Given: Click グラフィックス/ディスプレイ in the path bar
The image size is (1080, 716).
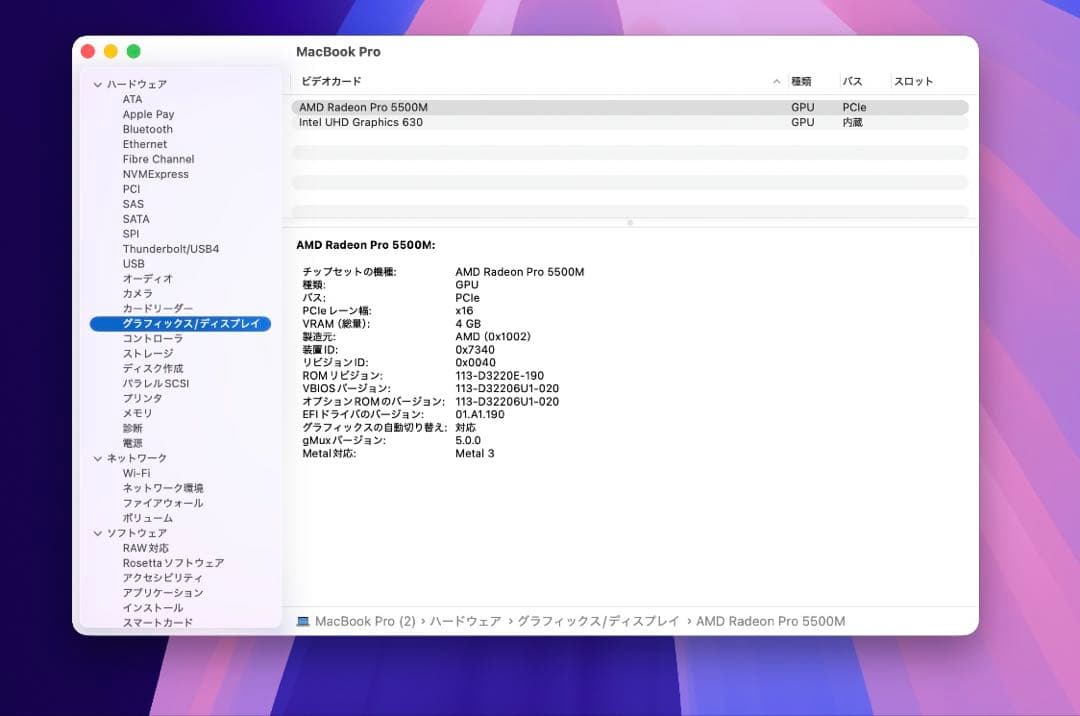Looking at the screenshot, I should [x=598, y=621].
